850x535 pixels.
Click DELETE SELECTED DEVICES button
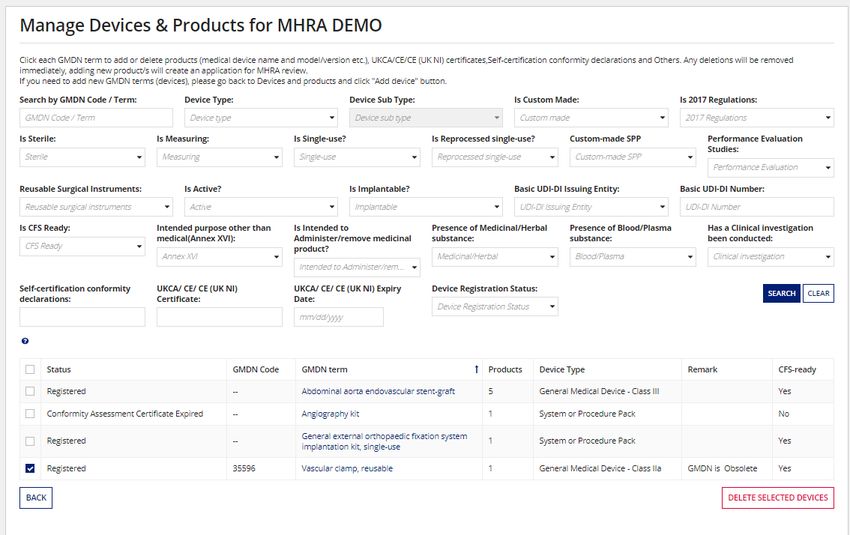tap(777, 498)
